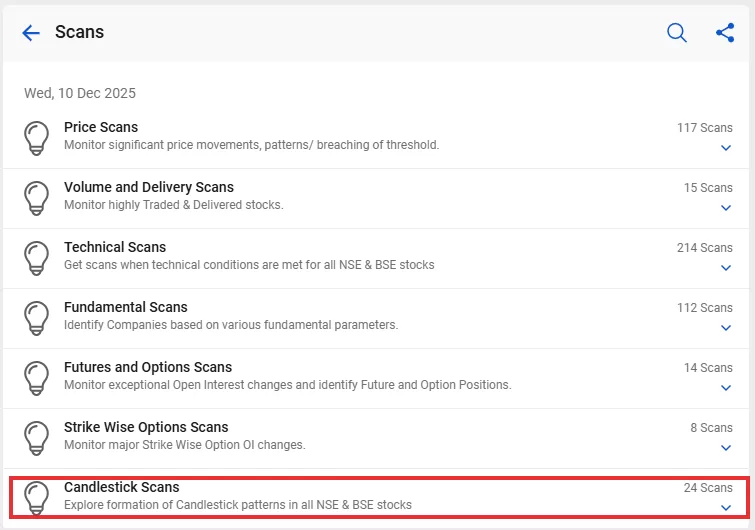Click the share icon

725,33
